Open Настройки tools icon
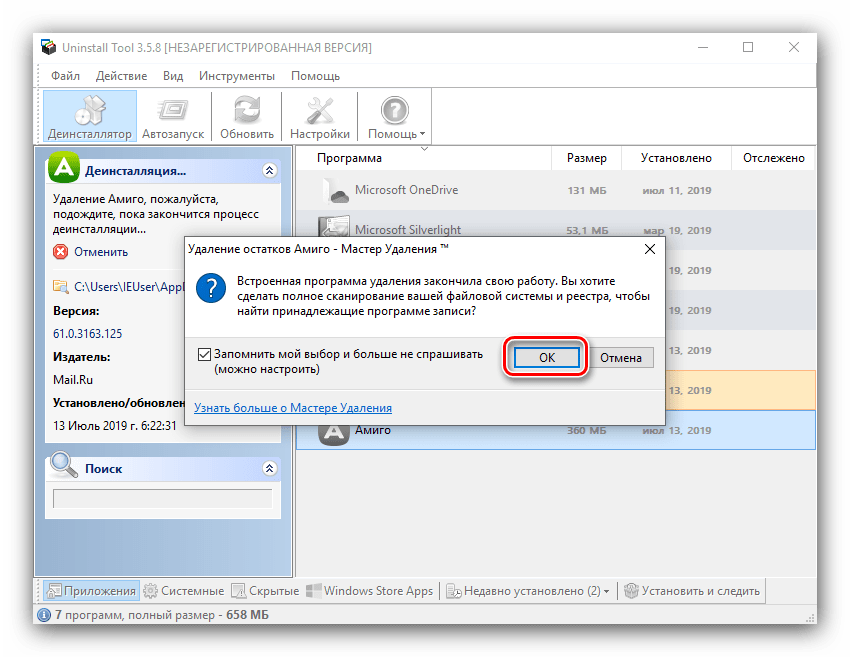 tap(320, 110)
